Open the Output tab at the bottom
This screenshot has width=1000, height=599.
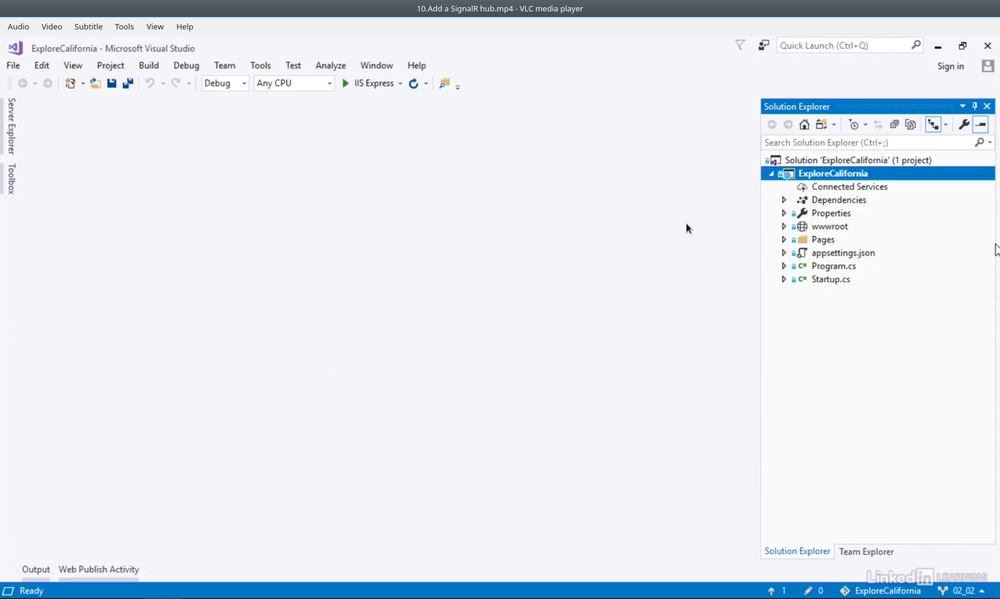click(x=36, y=569)
